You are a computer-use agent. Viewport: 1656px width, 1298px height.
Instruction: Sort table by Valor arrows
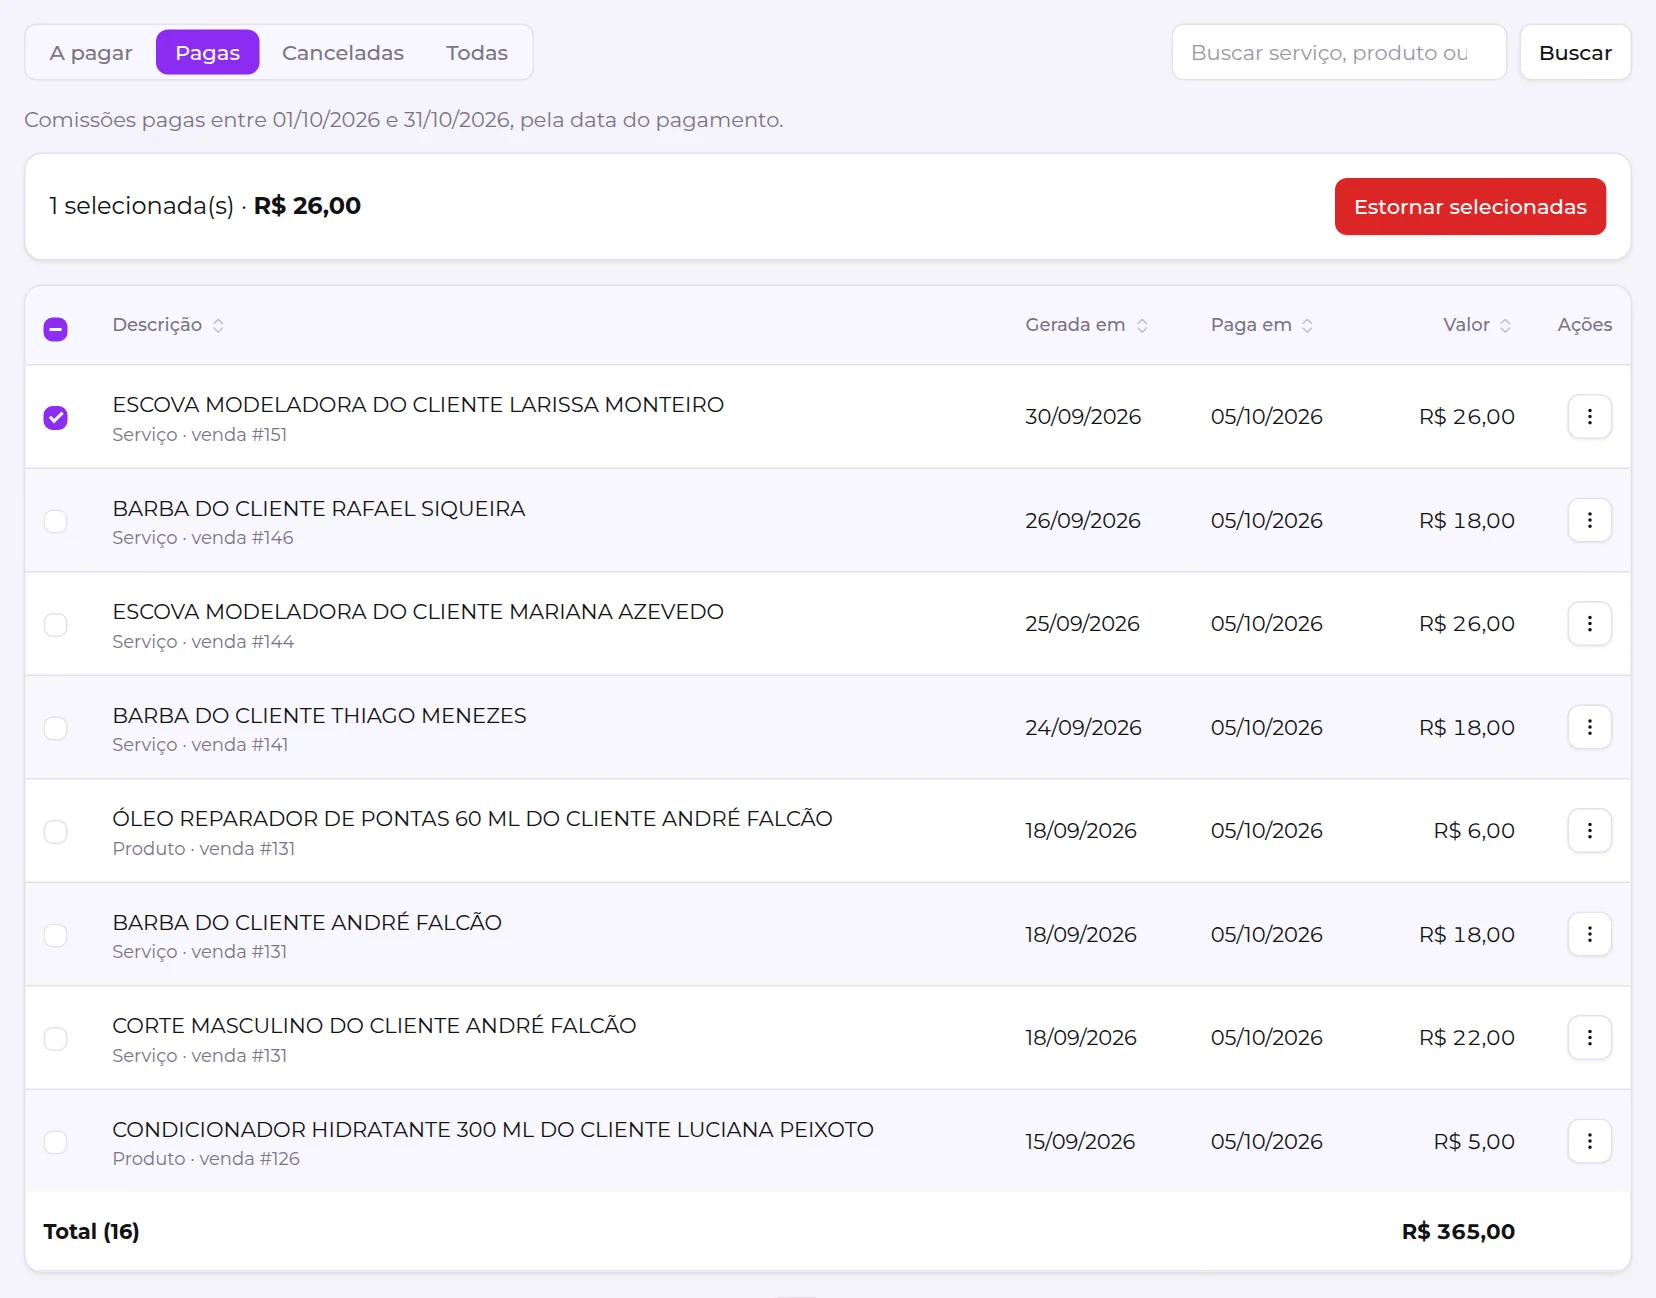(1505, 325)
